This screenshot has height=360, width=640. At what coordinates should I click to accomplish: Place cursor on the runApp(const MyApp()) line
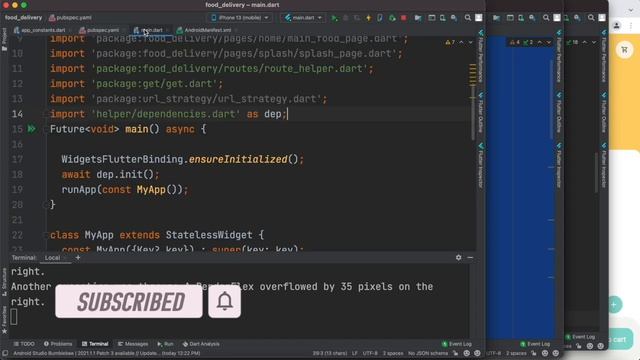pyautogui.click(x=125, y=190)
